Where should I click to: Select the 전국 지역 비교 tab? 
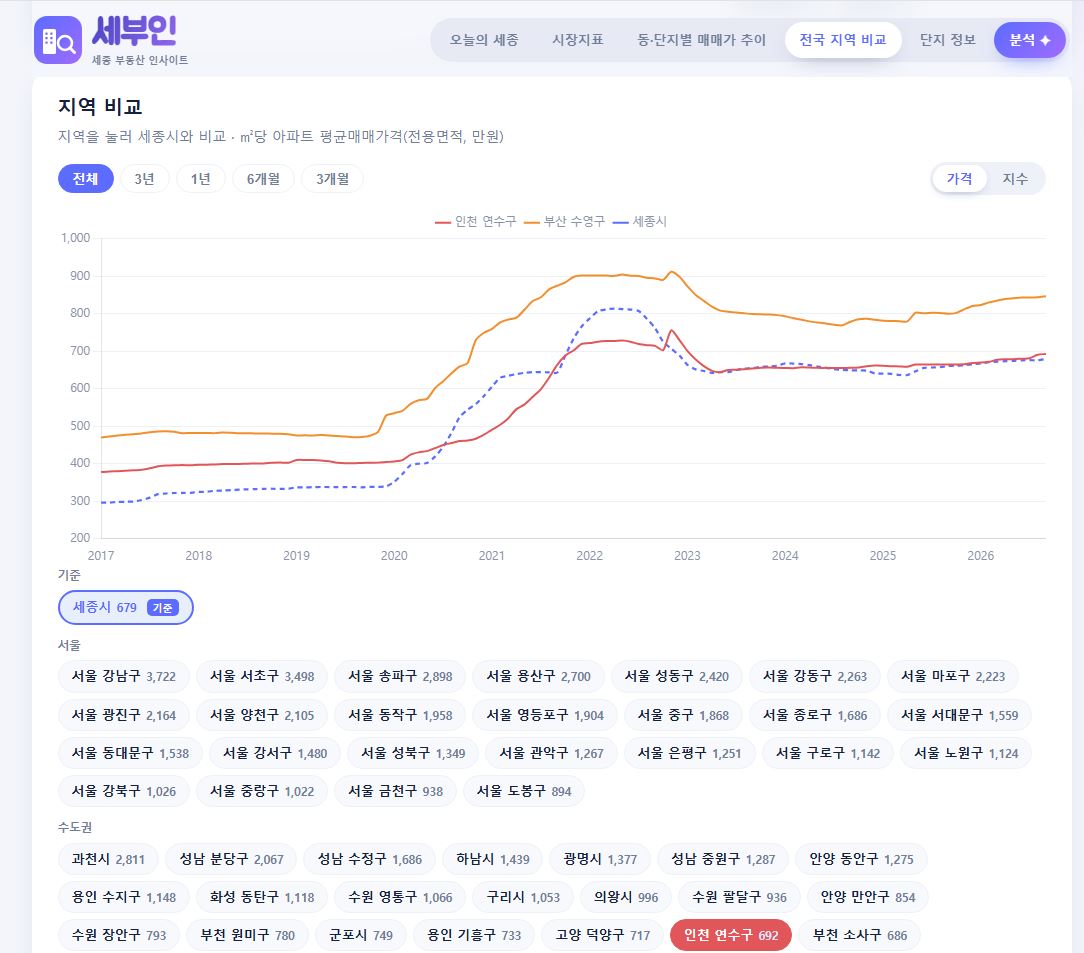point(843,40)
